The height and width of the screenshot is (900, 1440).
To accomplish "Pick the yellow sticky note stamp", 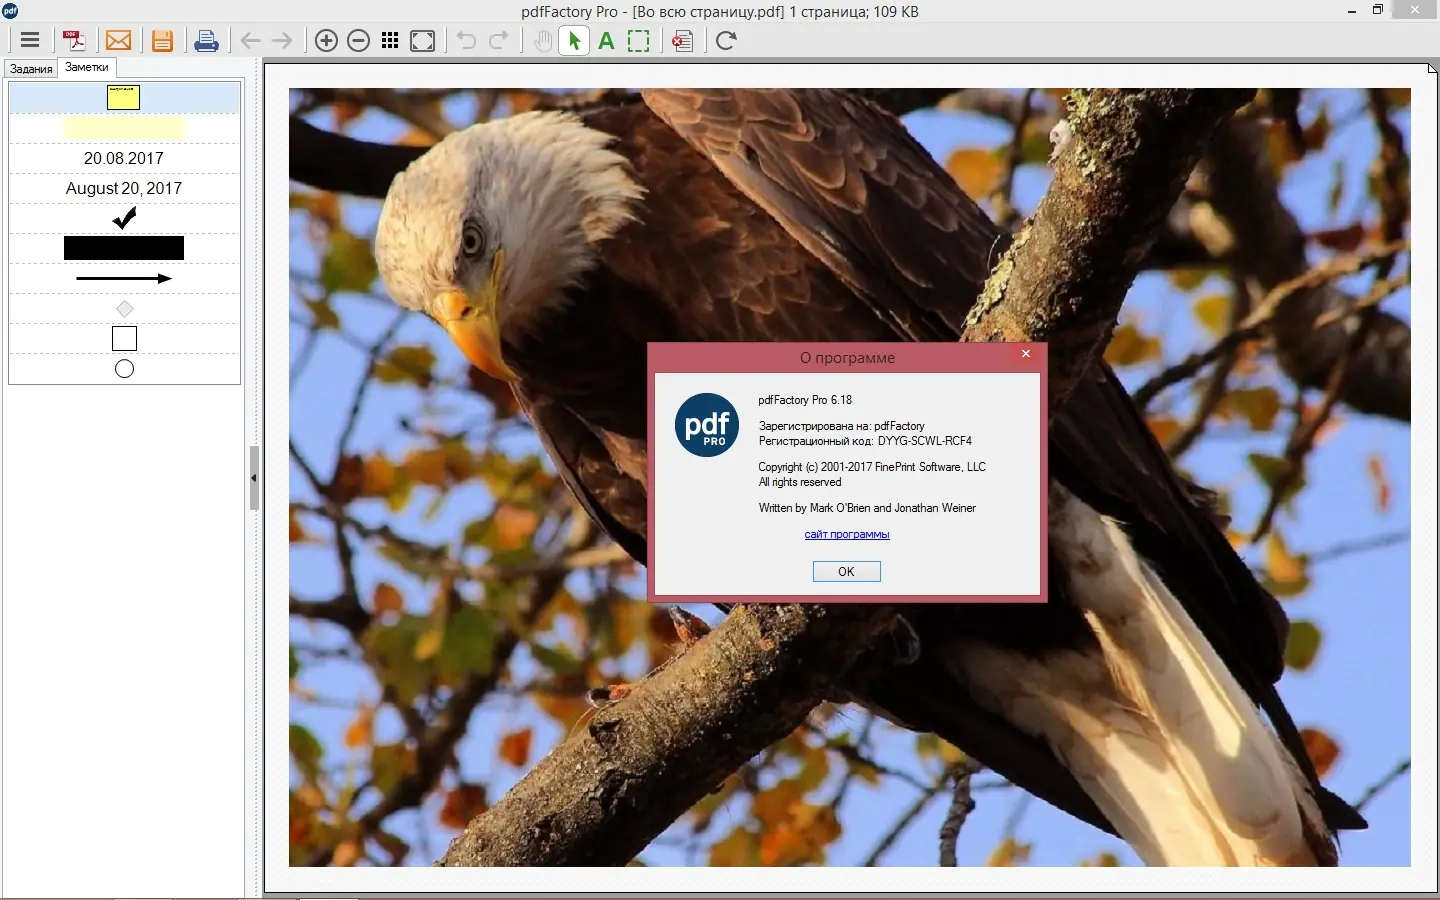I will [124, 97].
